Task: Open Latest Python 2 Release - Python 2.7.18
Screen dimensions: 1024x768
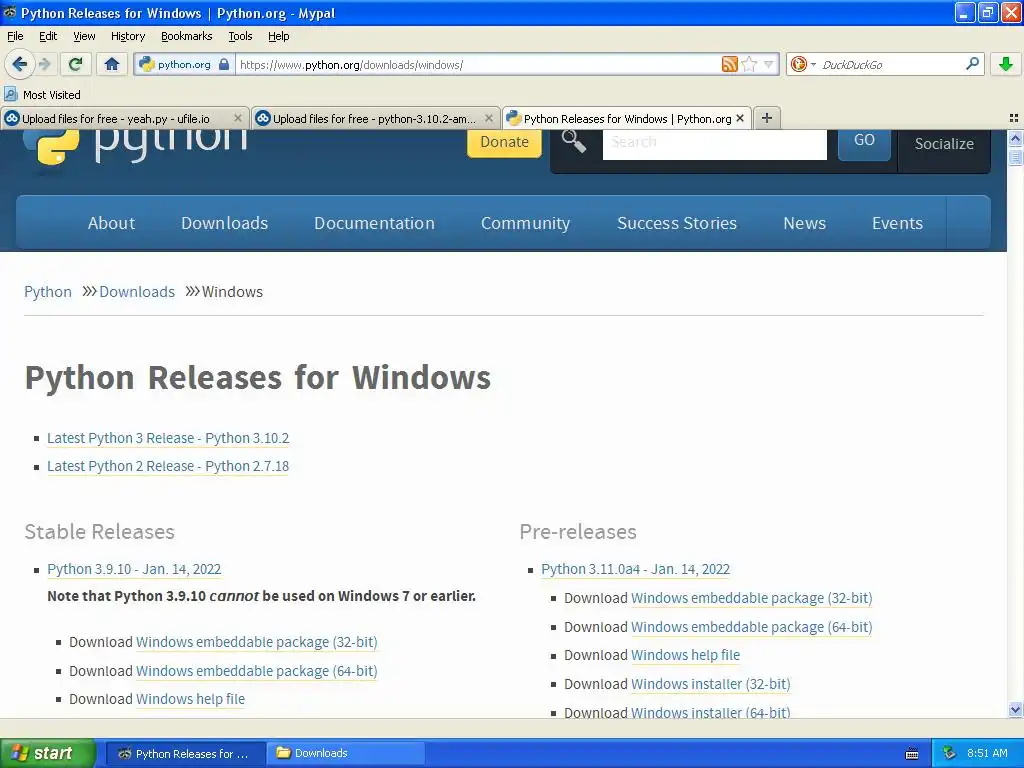Action: (x=168, y=466)
